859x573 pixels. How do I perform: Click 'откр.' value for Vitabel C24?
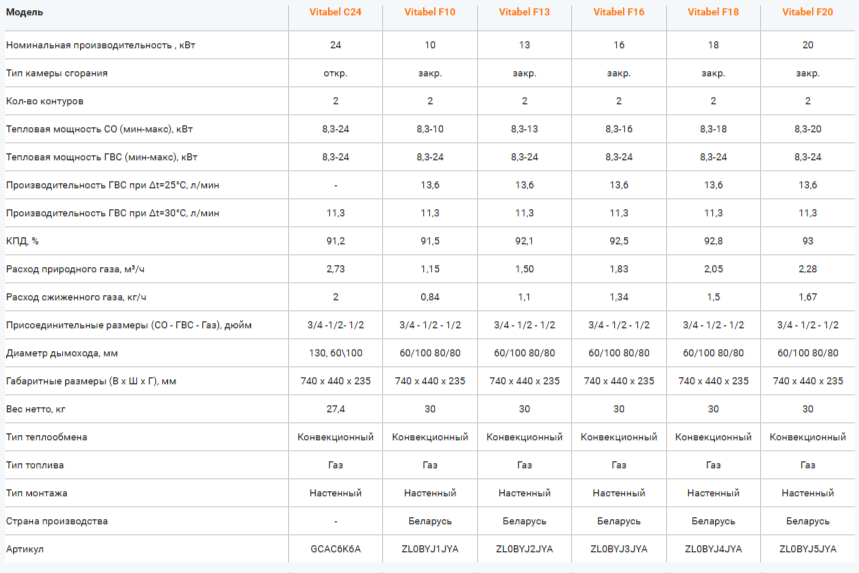(x=335, y=73)
